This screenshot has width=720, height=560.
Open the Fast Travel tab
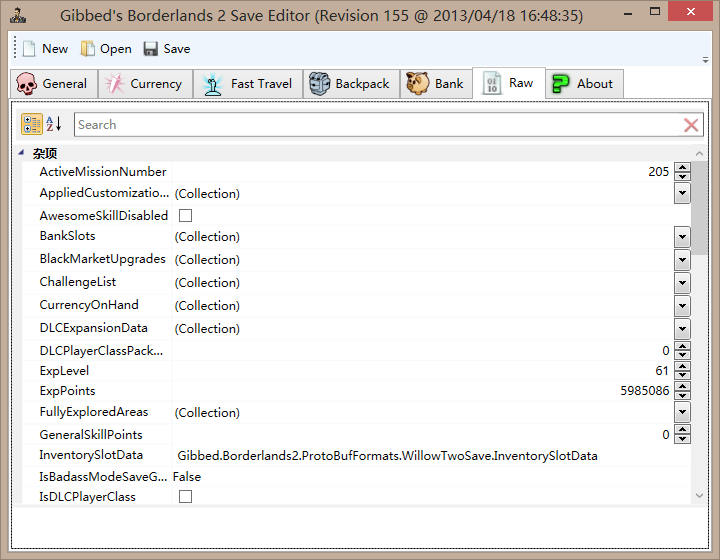[x=248, y=84]
